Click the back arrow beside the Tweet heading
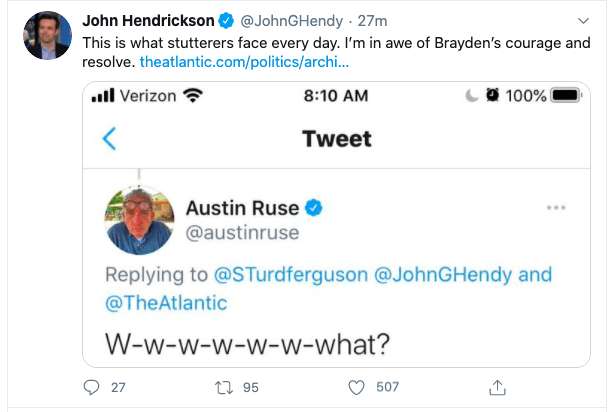 pos(109,139)
